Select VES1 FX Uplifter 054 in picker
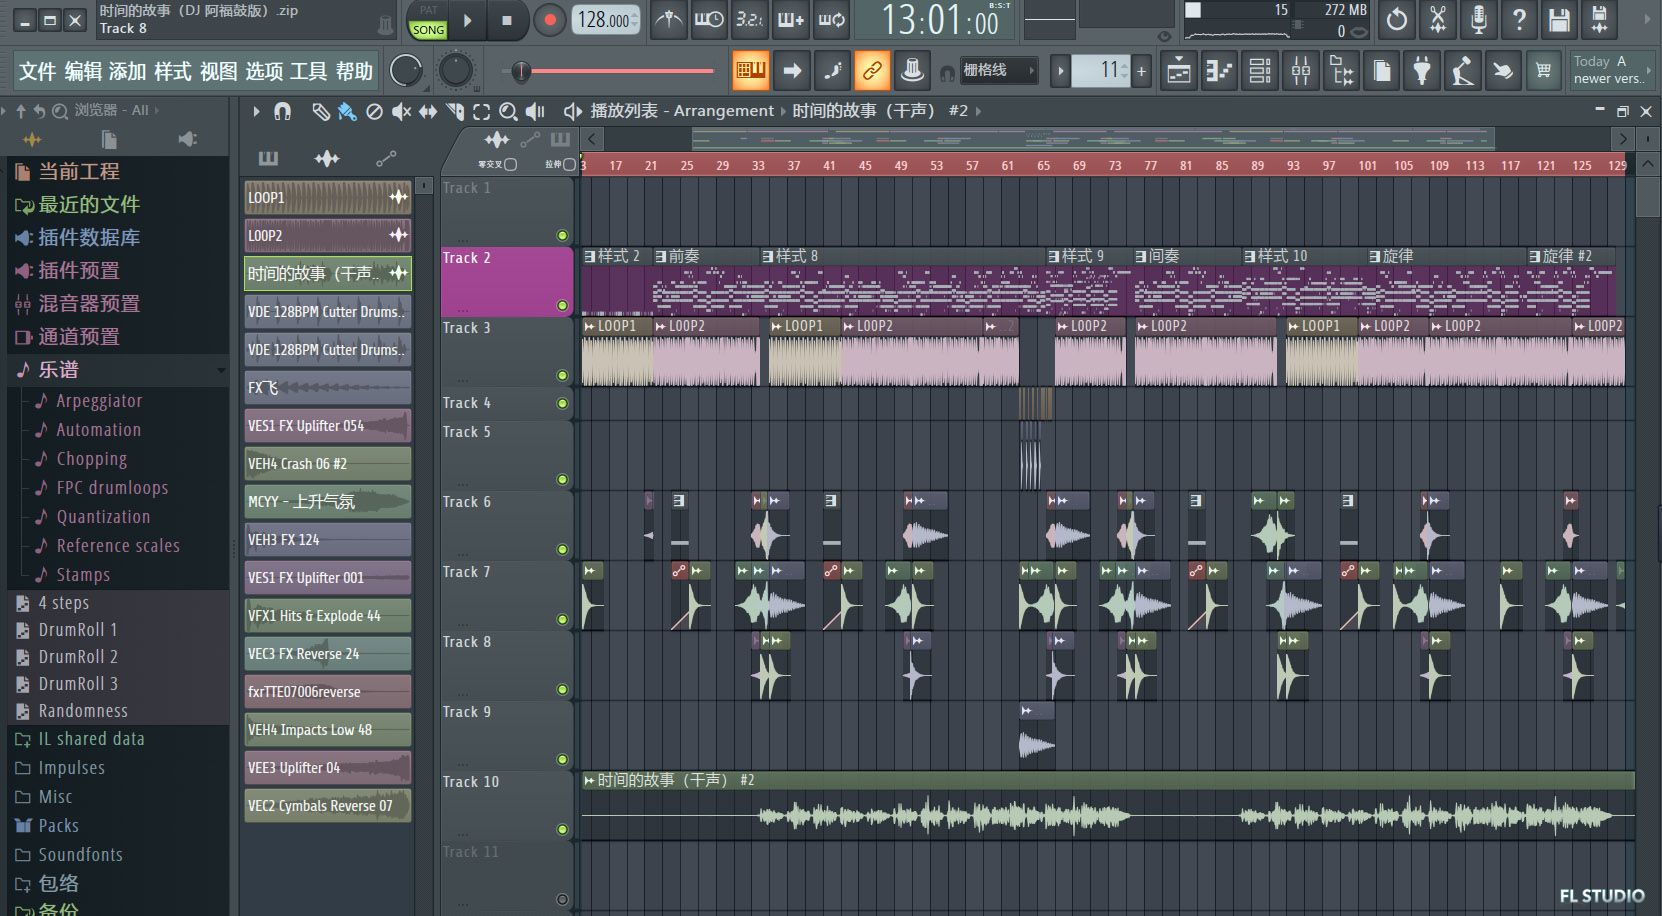This screenshot has height=916, width=1662. pyautogui.click(x=327, y=425)
